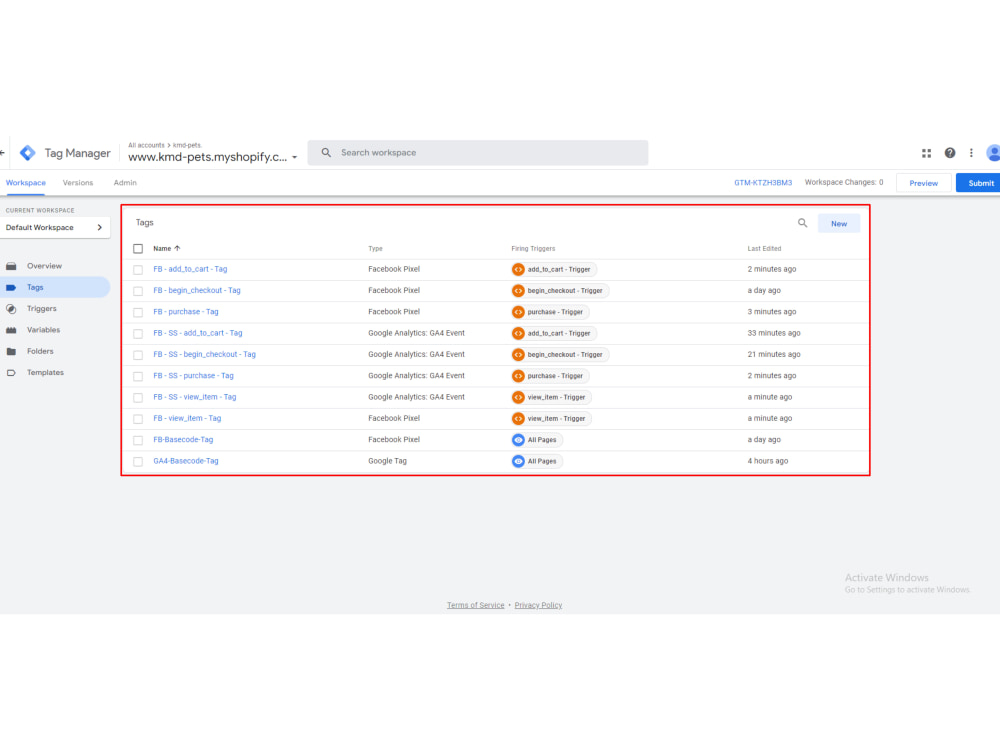The height and width of the screenshot is (750, 1000).
Task: Check the box for FB - SS - purchase - Tag
Action: (138, 376)
